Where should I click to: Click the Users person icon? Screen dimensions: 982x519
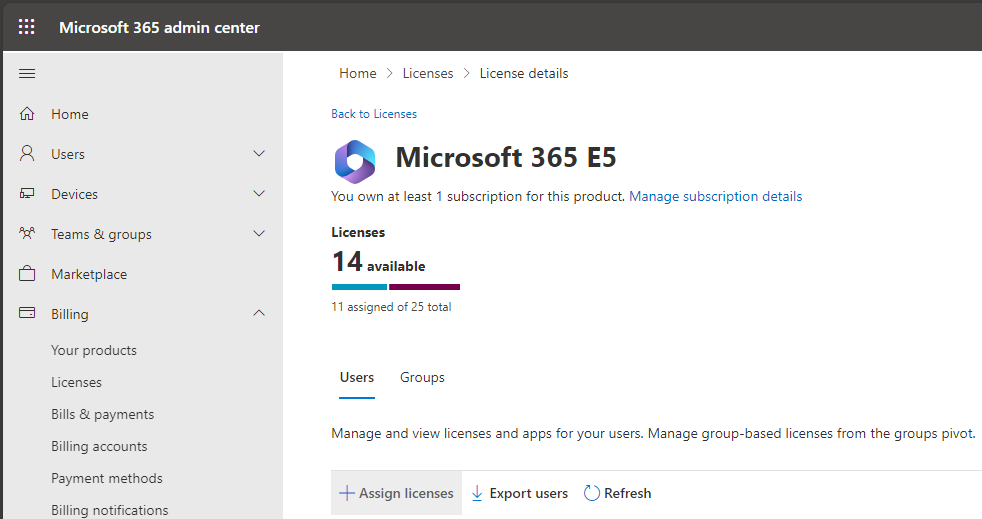pyautogui.click(x=27, y=153)
